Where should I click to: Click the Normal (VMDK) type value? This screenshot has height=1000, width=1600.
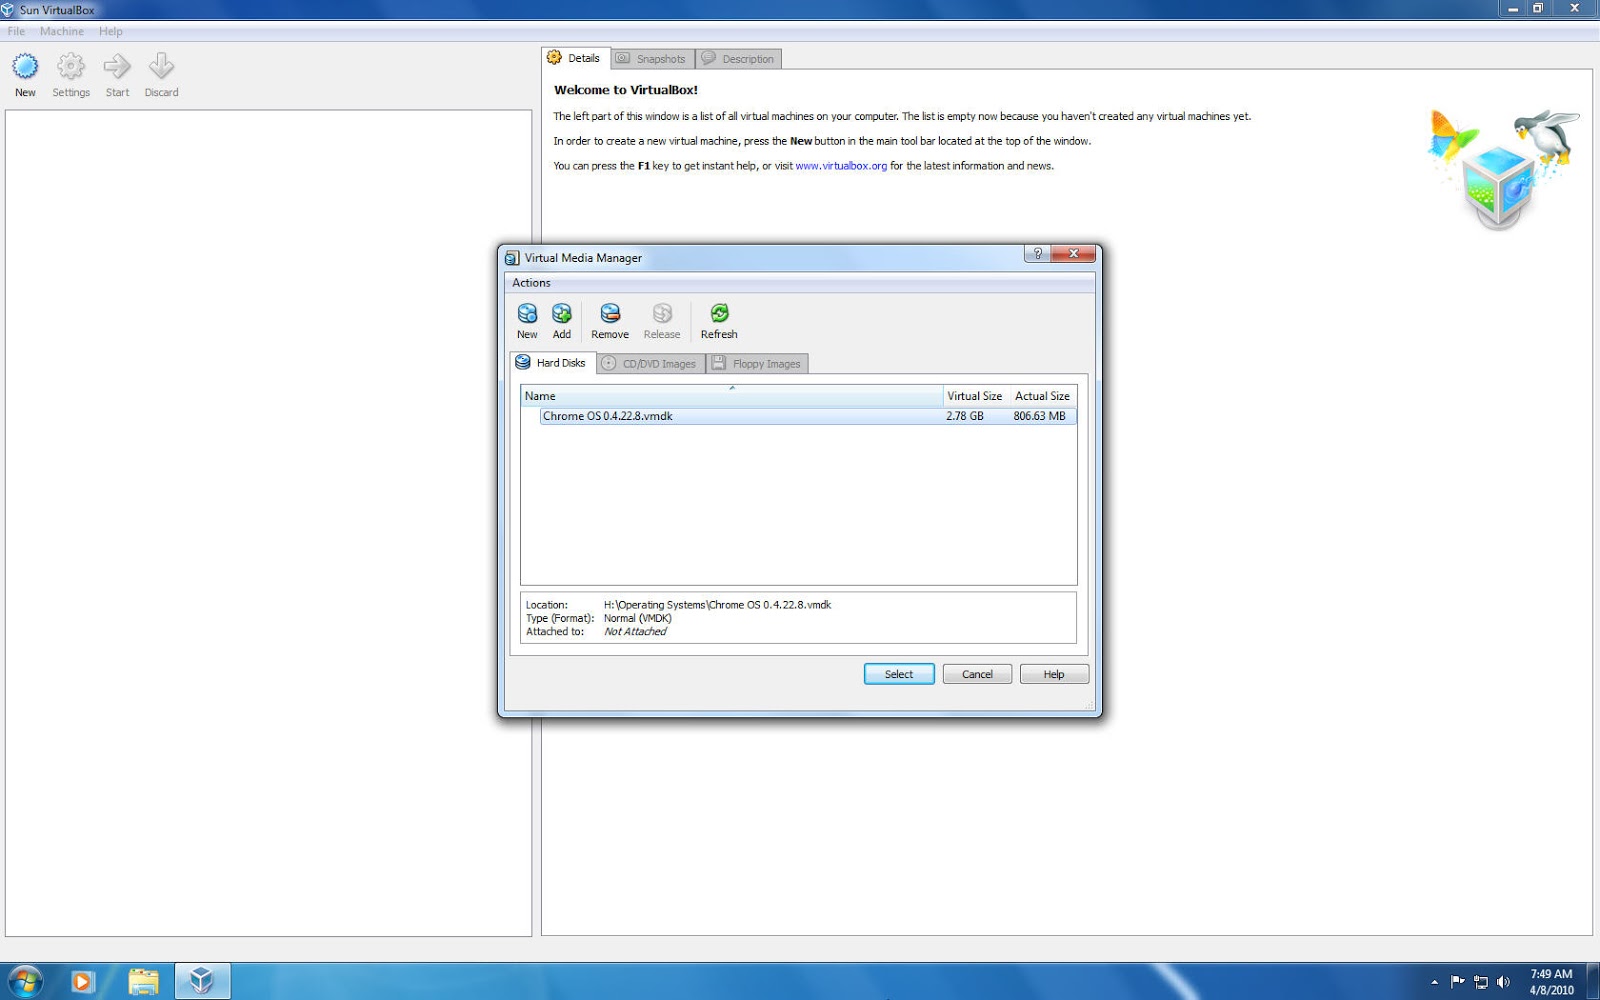click(638, 618)
